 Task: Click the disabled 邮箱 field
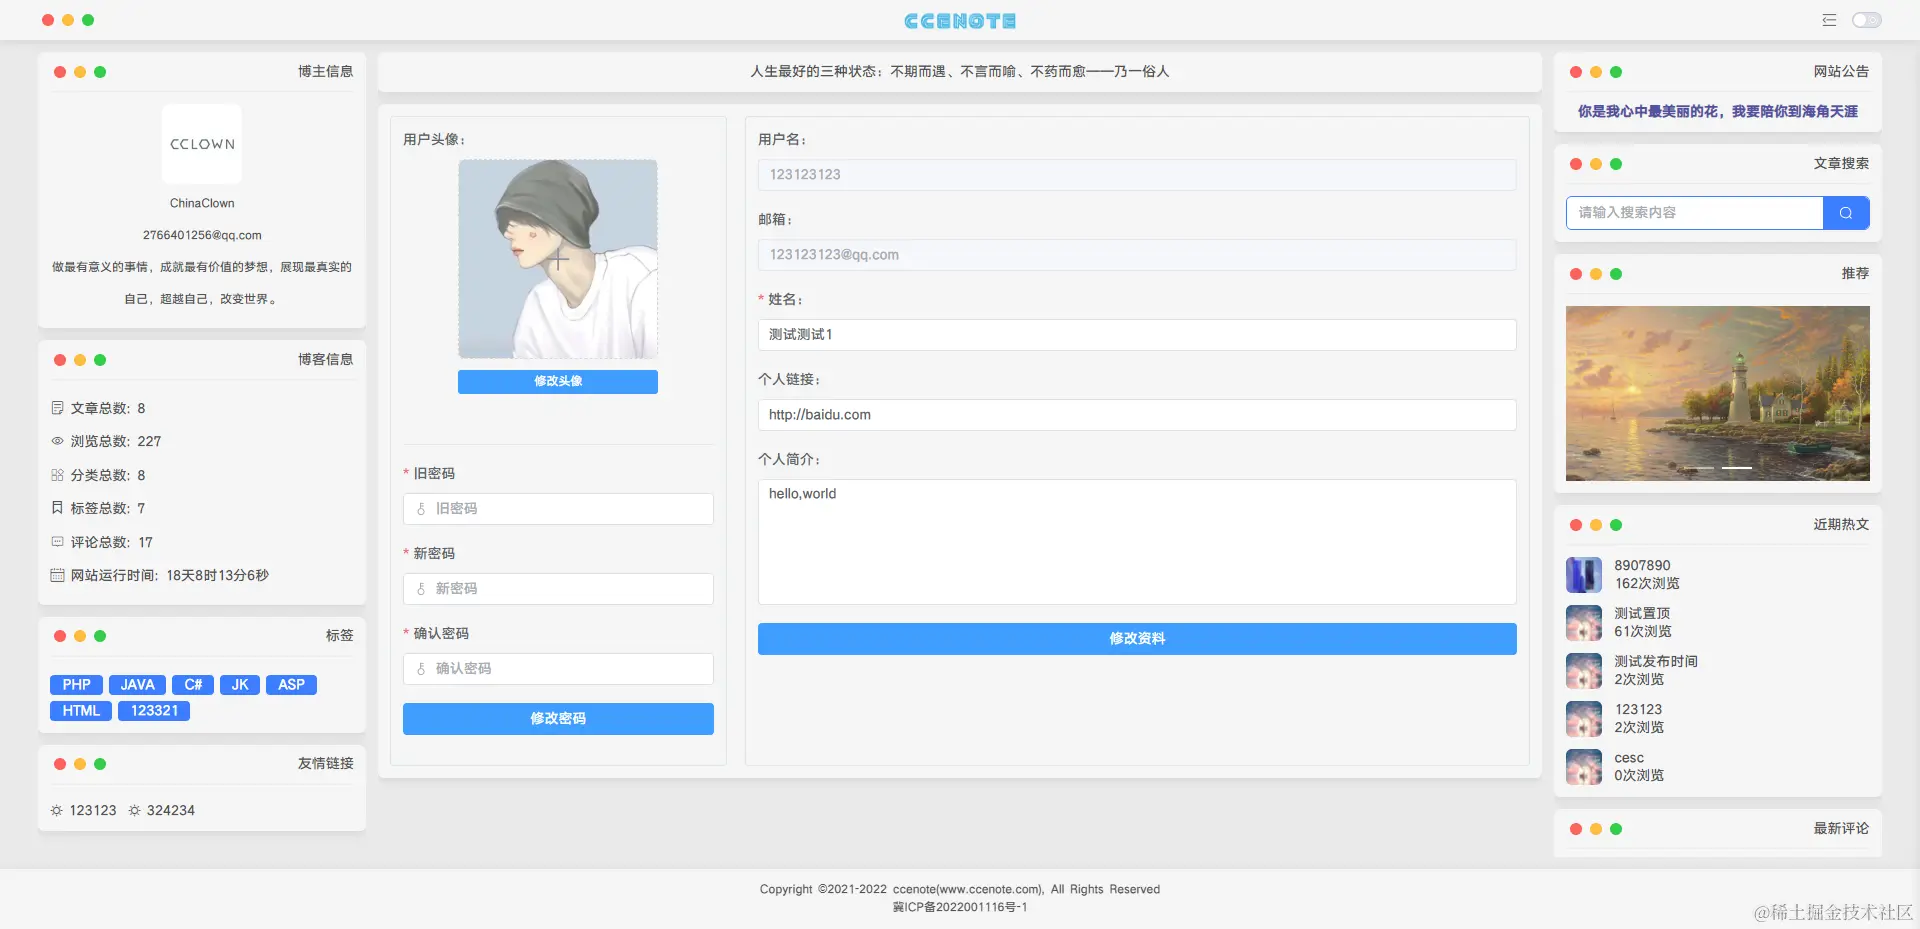(x=1137, y=255)
